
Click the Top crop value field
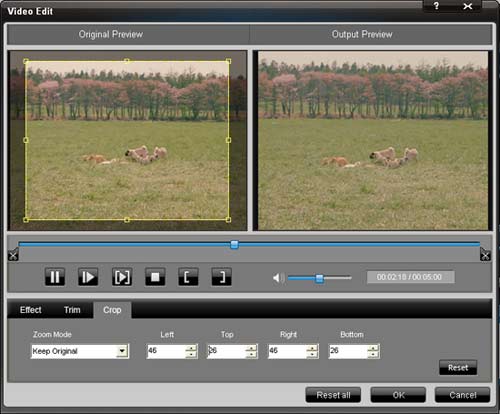click(x=226, y=351)
